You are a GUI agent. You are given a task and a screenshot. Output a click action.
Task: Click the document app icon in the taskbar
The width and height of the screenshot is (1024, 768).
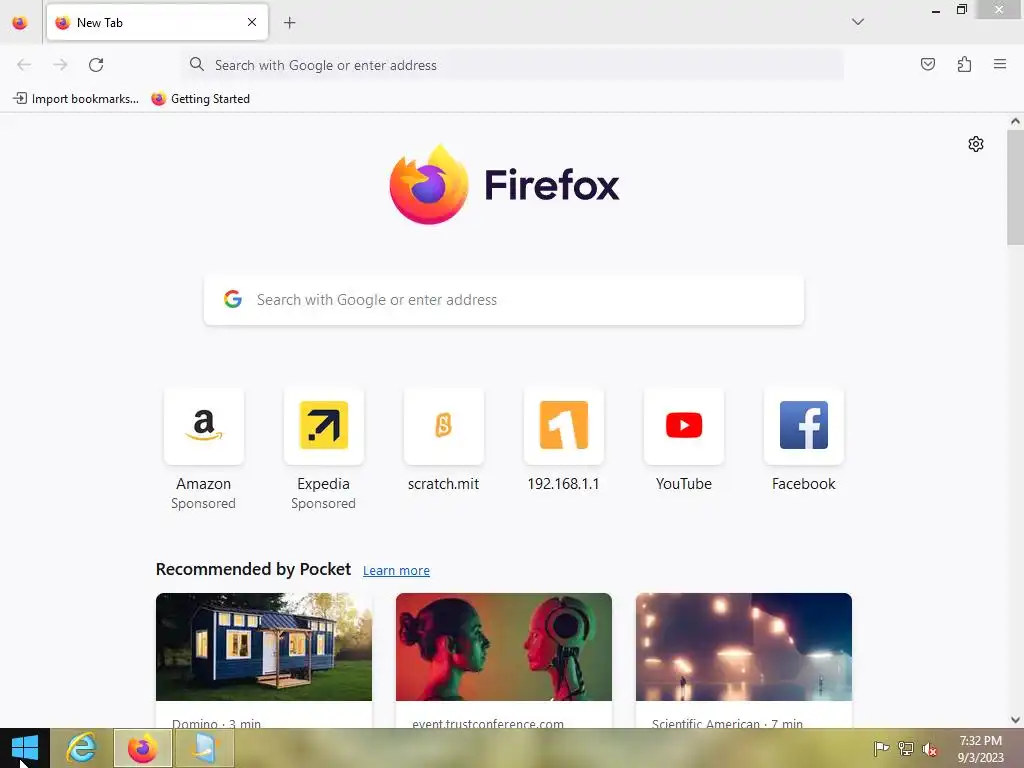click(x=205, y=748)
